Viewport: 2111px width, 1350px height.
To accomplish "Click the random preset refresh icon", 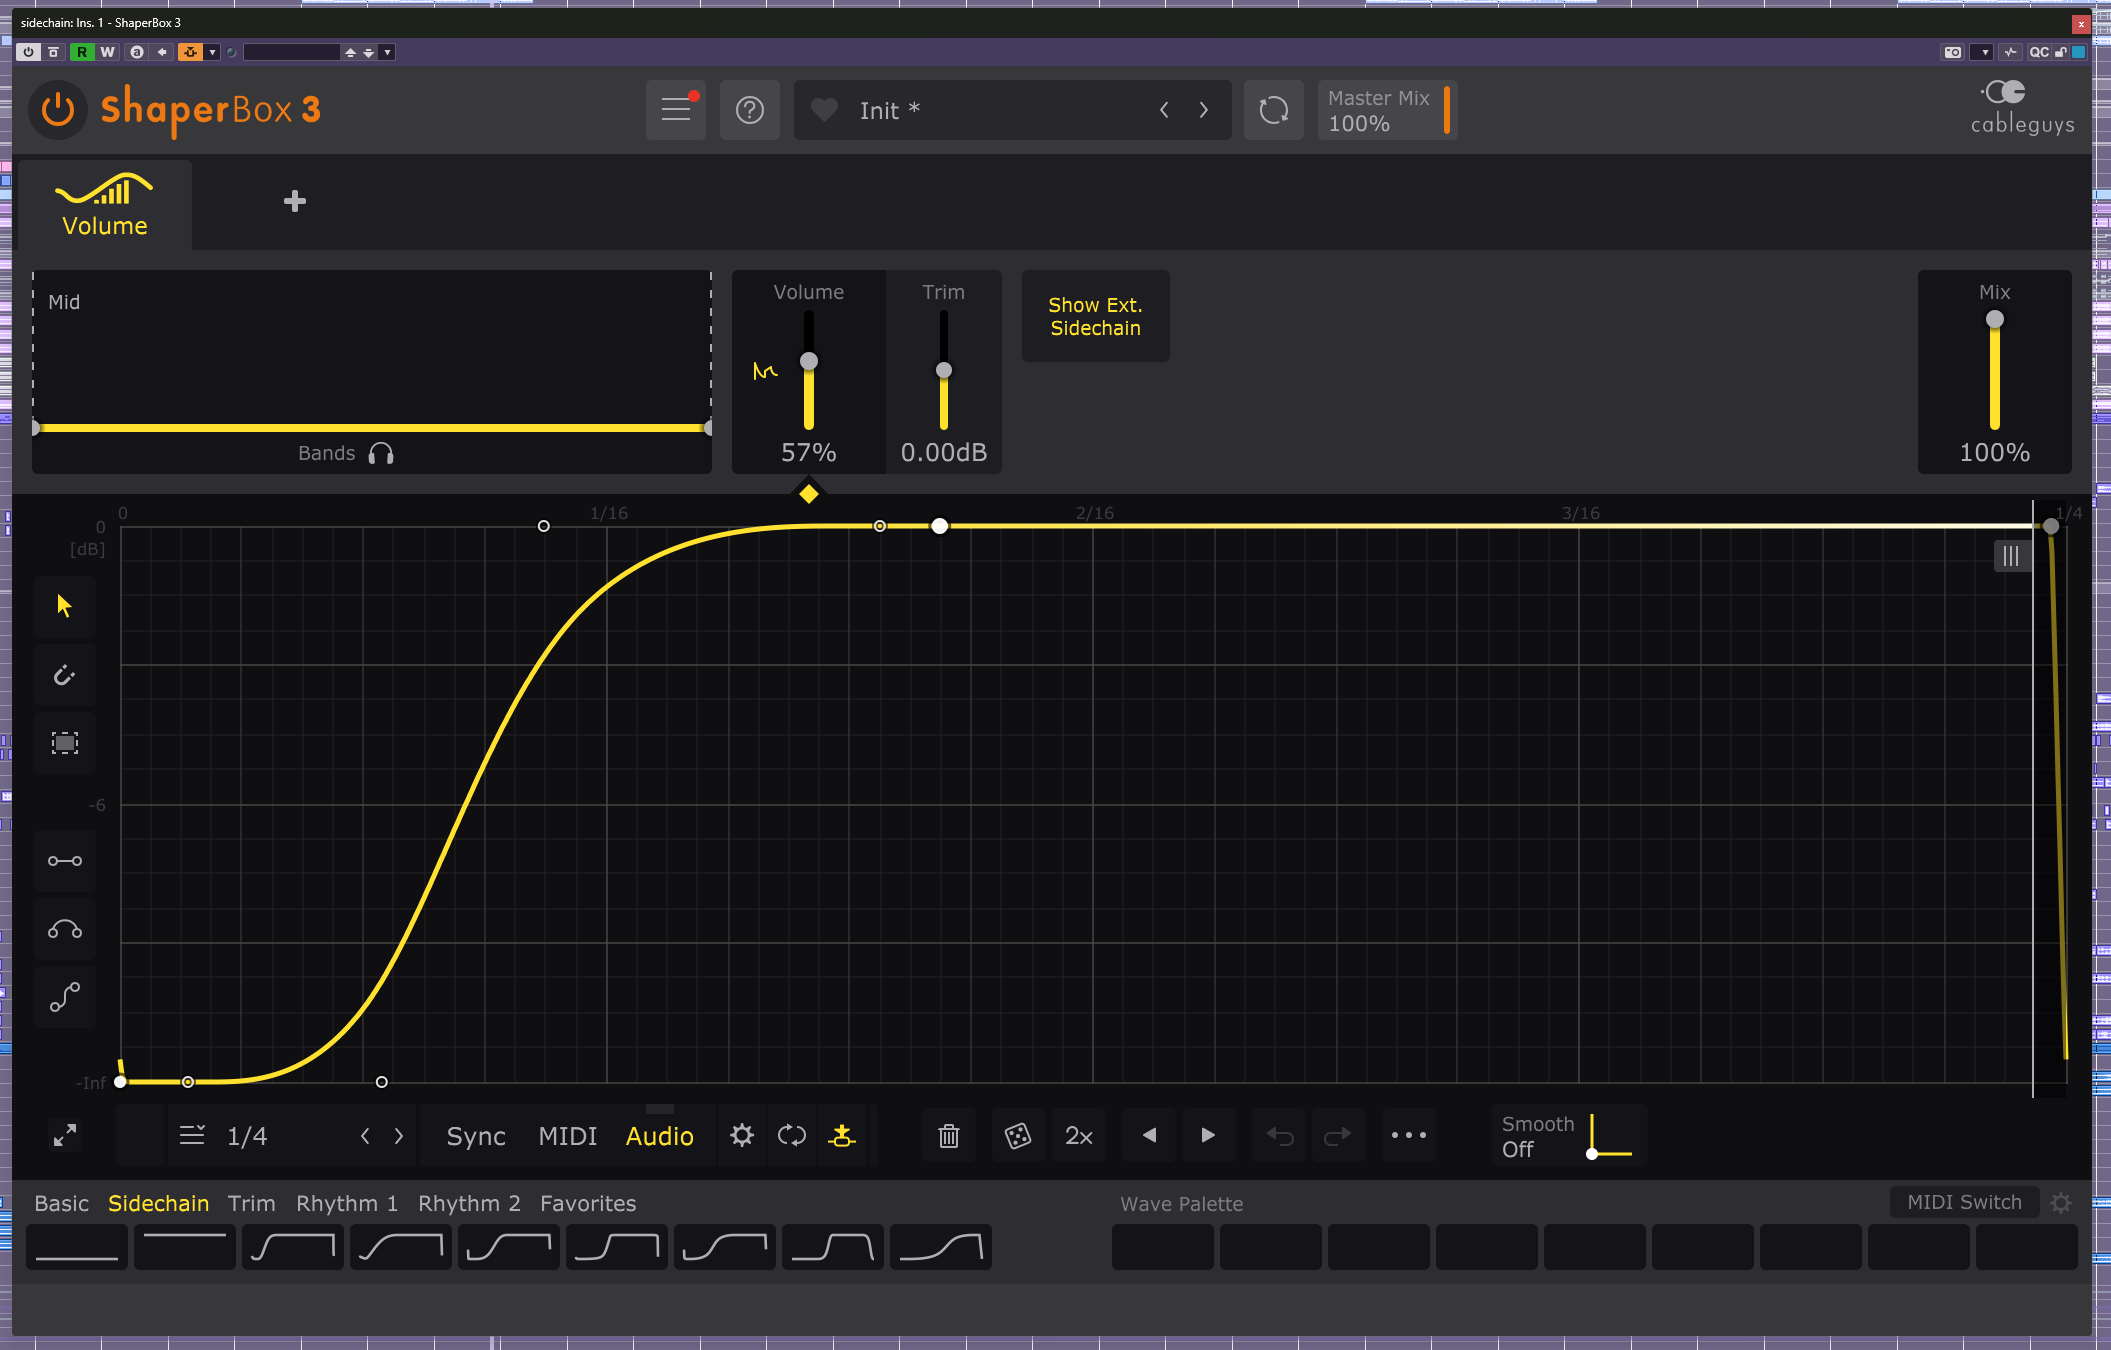I will (1273, 109).
